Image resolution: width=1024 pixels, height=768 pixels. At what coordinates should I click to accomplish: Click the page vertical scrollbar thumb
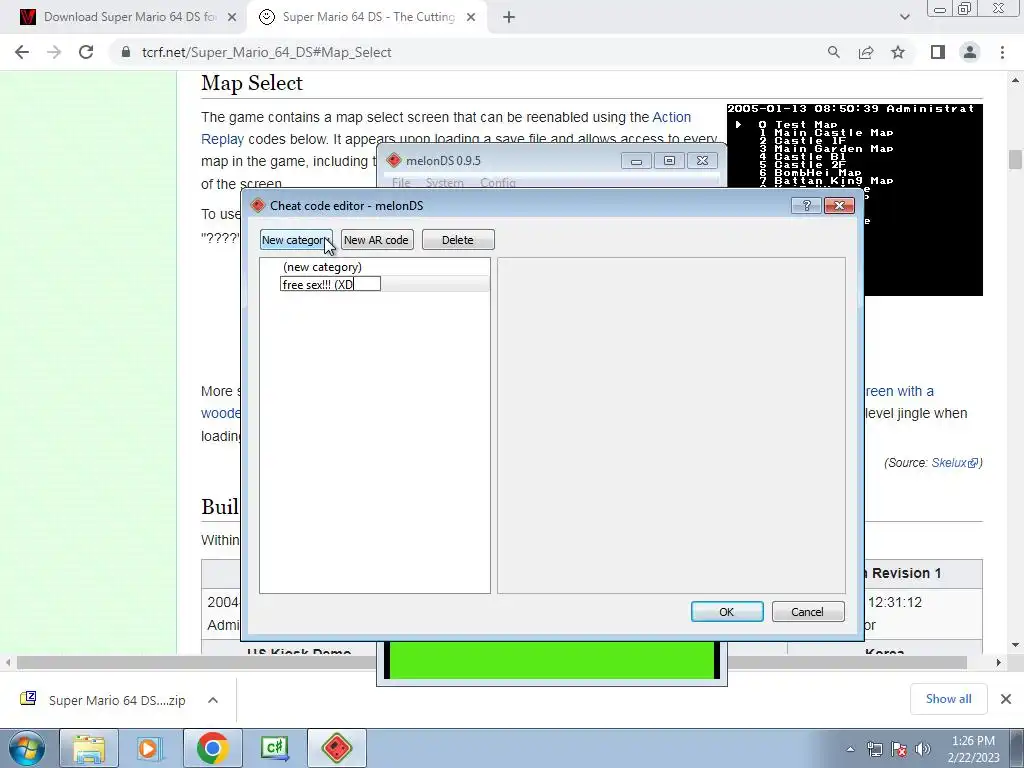[x=1015, y=159]
